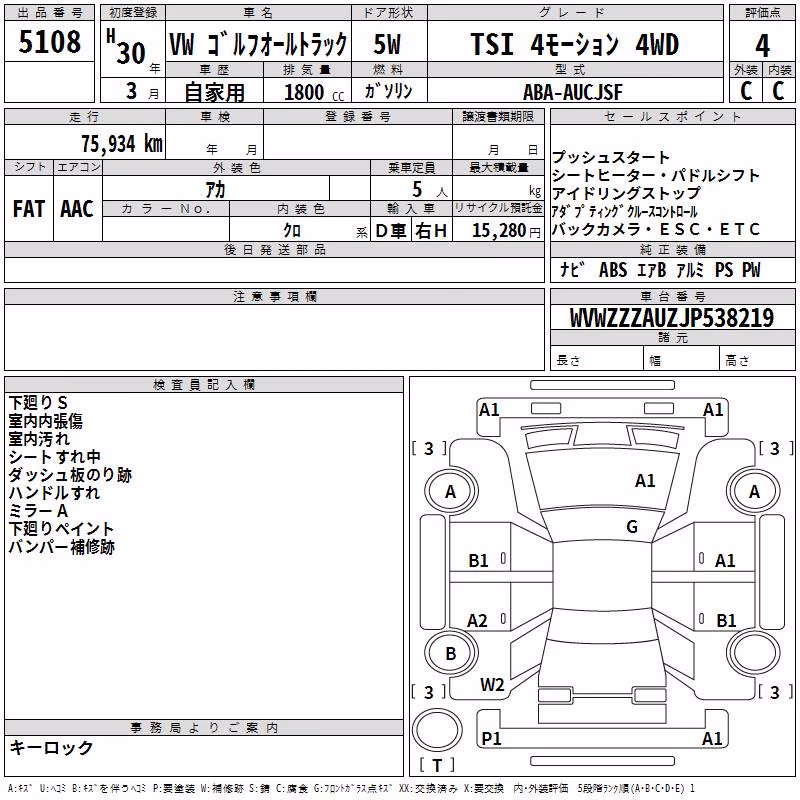The height and width of the screenshot is (800, 800).
Task: Click the 登録番号 header label
Action: tap(358, 117)
